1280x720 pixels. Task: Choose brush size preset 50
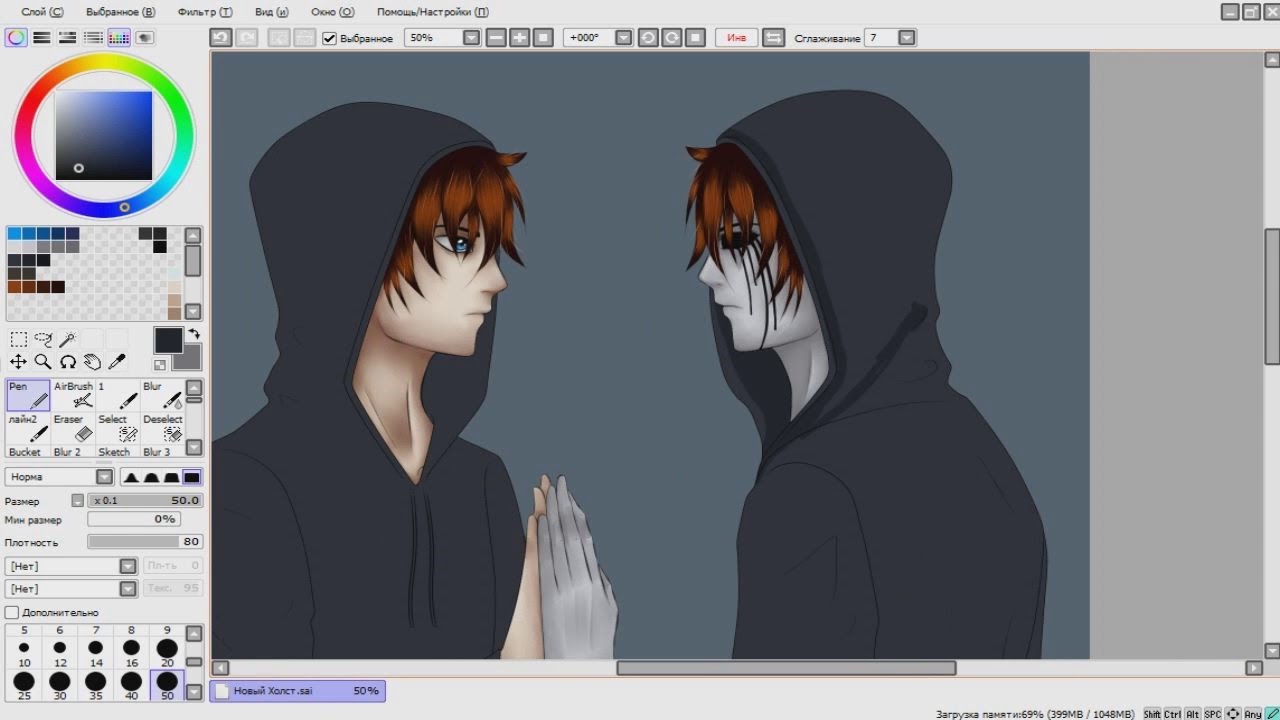click(x=167, y=686)
